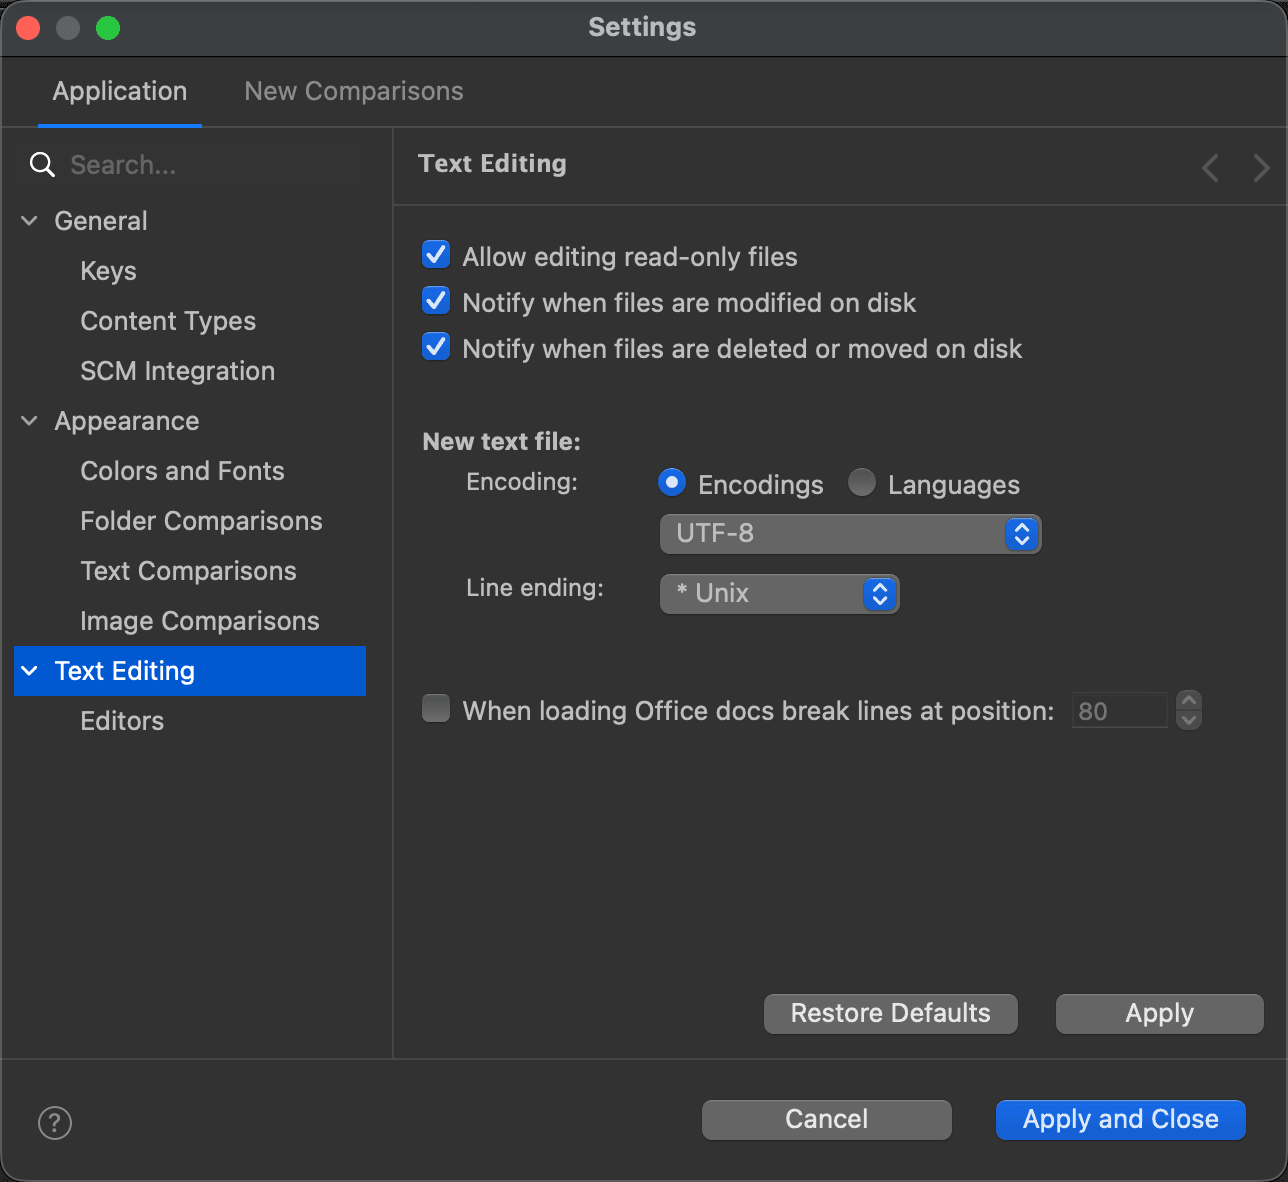Click the line break position field showing 80

(1120, 711)
